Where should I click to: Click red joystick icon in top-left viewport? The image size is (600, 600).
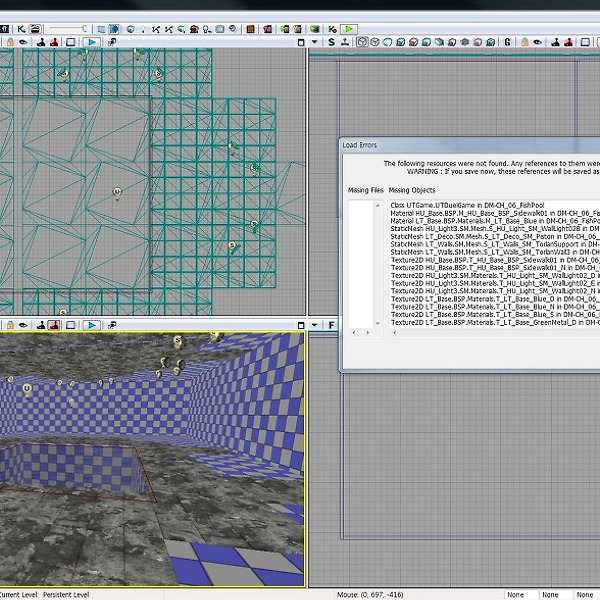[x=54, y=42]
